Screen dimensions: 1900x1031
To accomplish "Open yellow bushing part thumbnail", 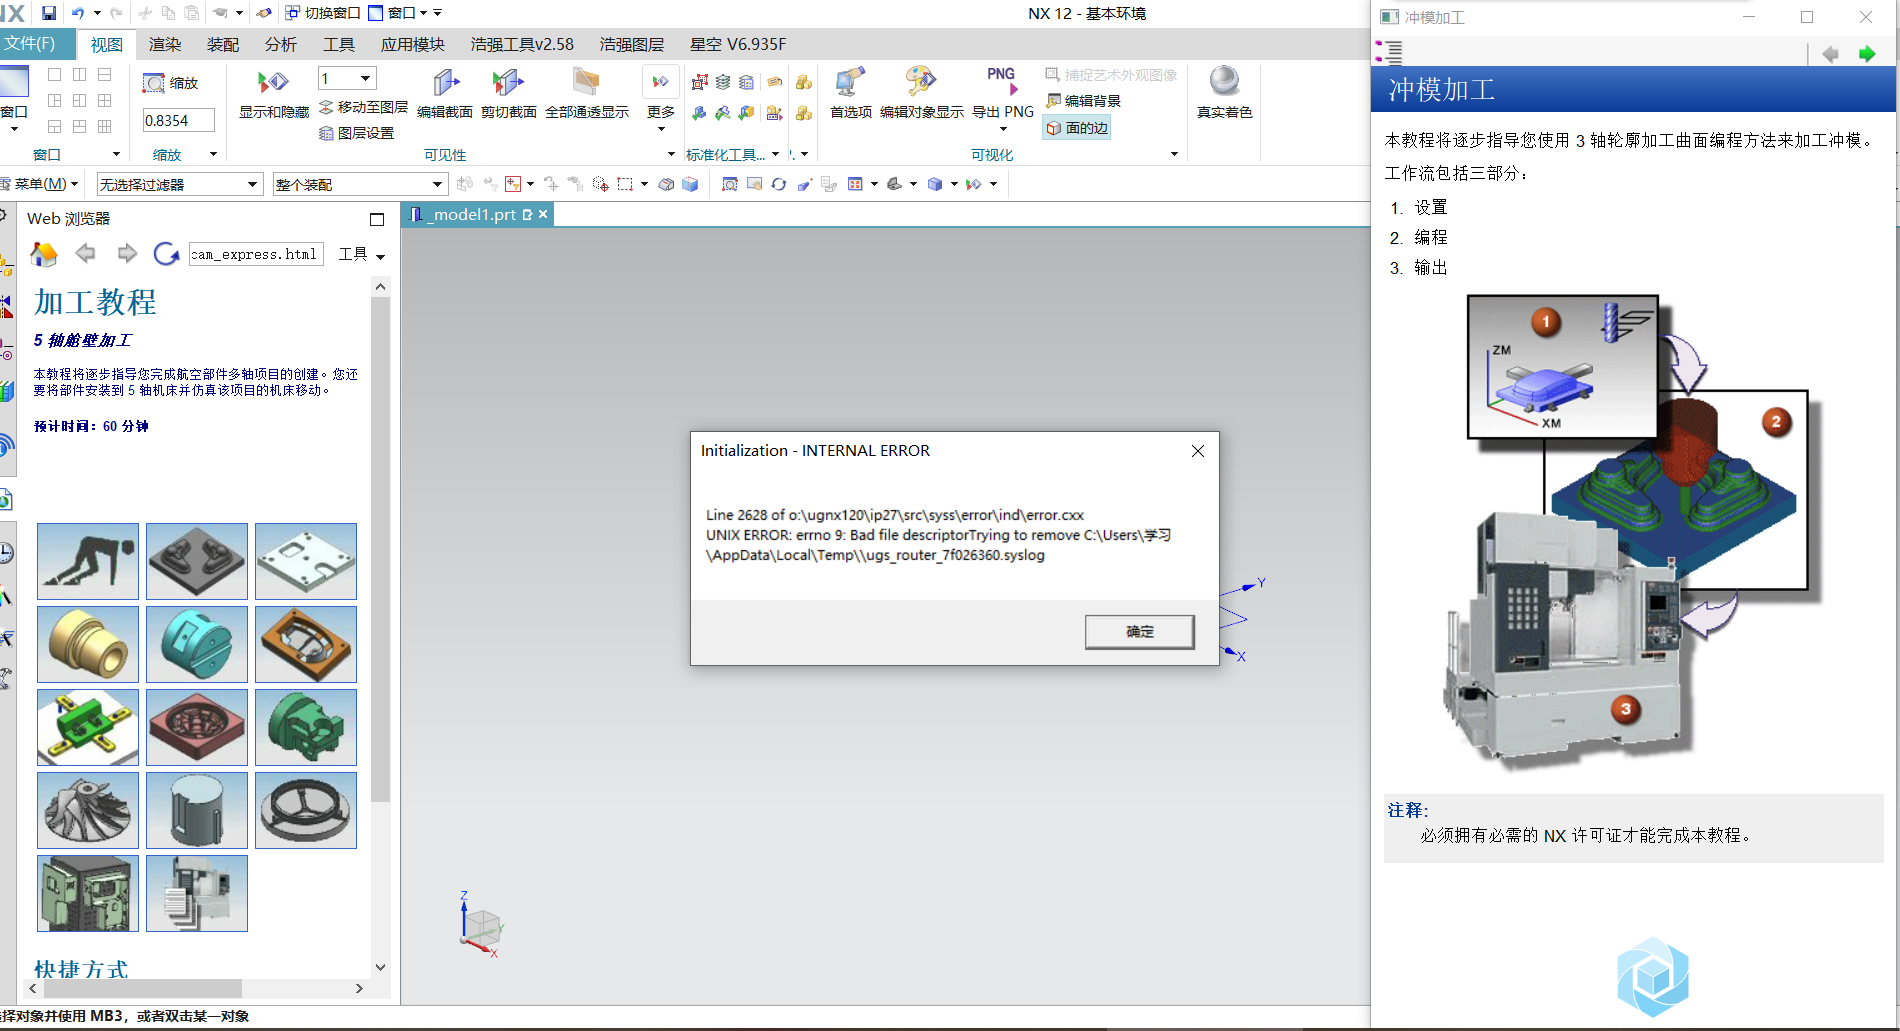I will [x=88, y=644].
